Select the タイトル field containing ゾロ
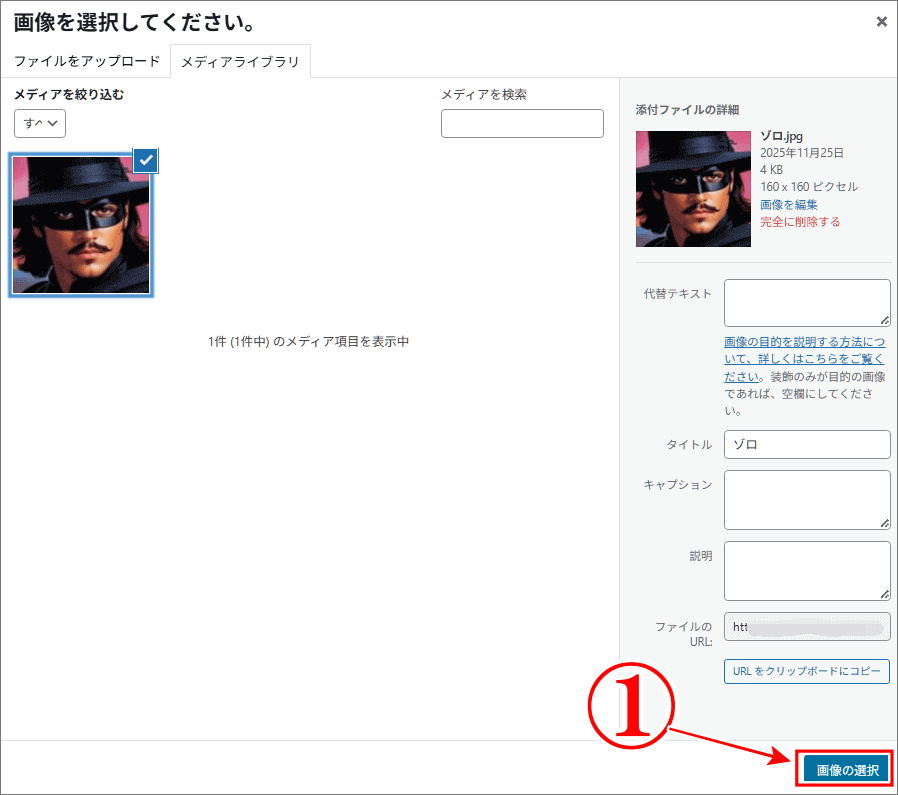Viewport: 898px width, 795px height. tap(807, 444)
